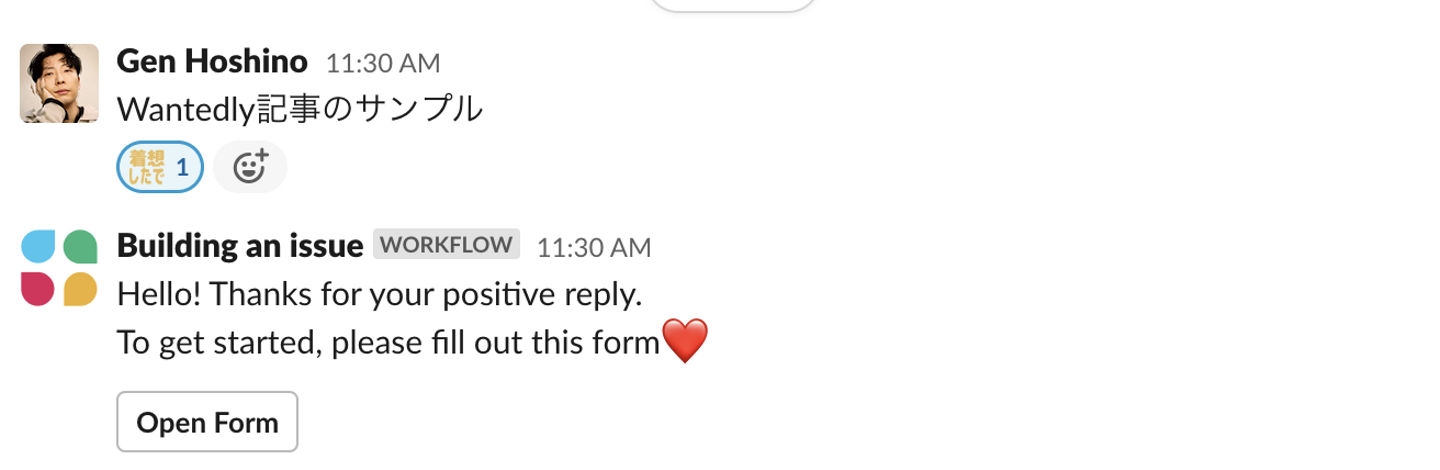Click the red heart emoji
This screenshot has width=1440, height=470.
pyautogui.click(x=686, y=342)
